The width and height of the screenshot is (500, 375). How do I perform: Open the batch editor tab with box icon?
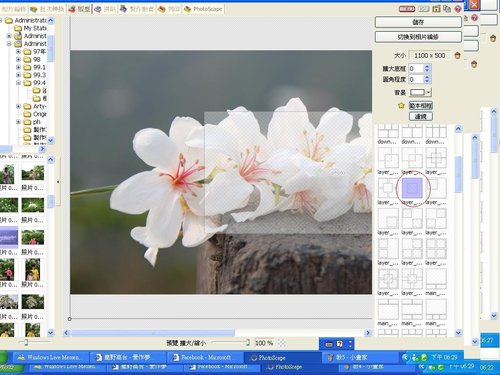(47, 9)
